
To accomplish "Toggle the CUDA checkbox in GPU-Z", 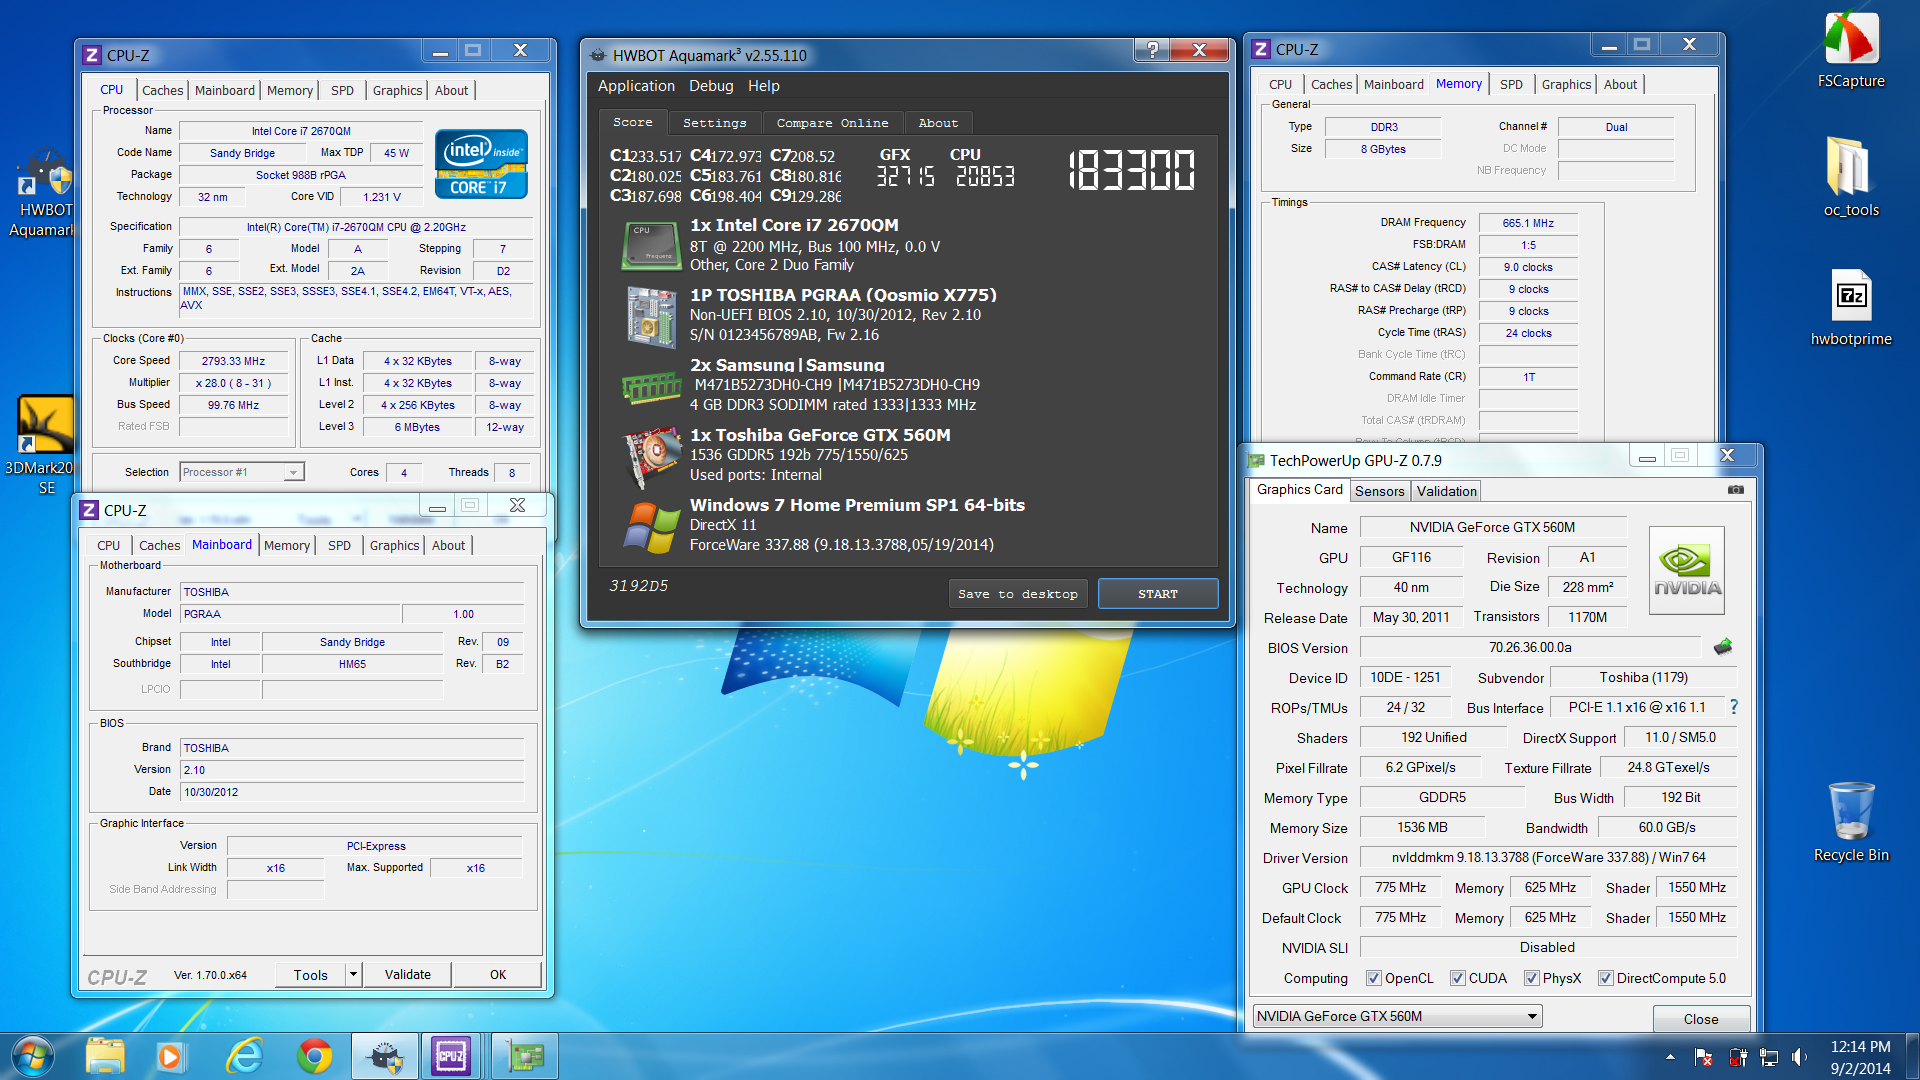I will [1458, 978].
